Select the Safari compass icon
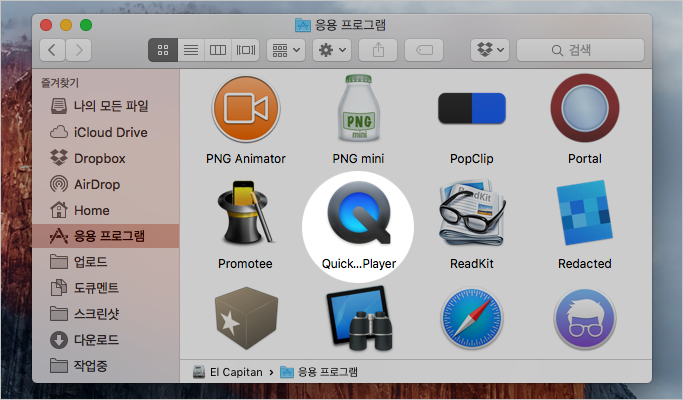Viewport: 683px width, 400px height. point(472,319)
